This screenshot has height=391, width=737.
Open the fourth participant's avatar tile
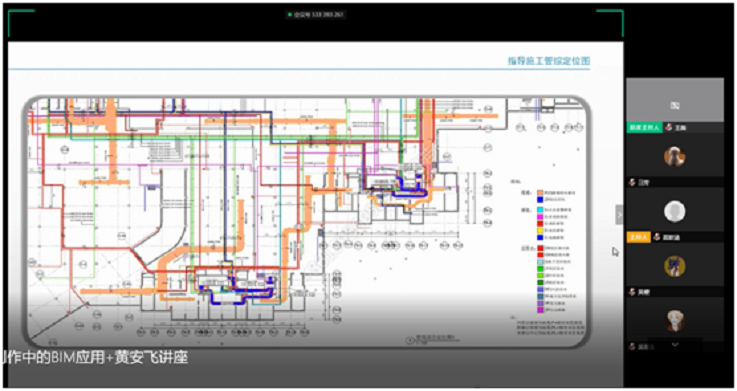674,266
